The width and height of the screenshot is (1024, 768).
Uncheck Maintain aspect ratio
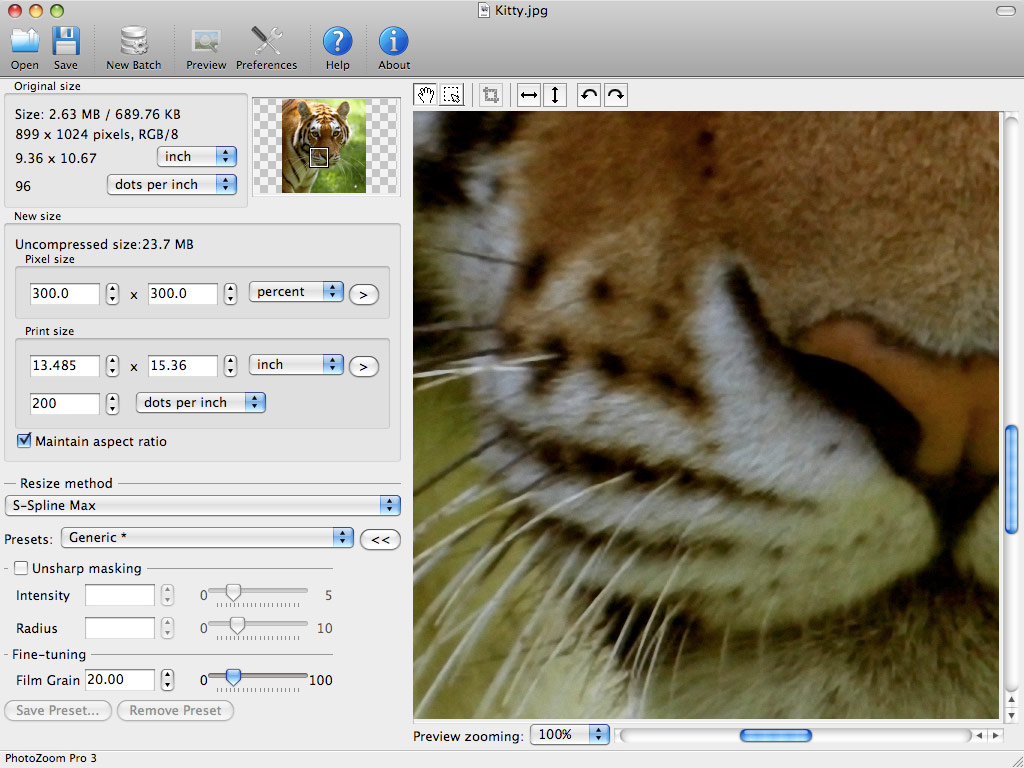24,441
